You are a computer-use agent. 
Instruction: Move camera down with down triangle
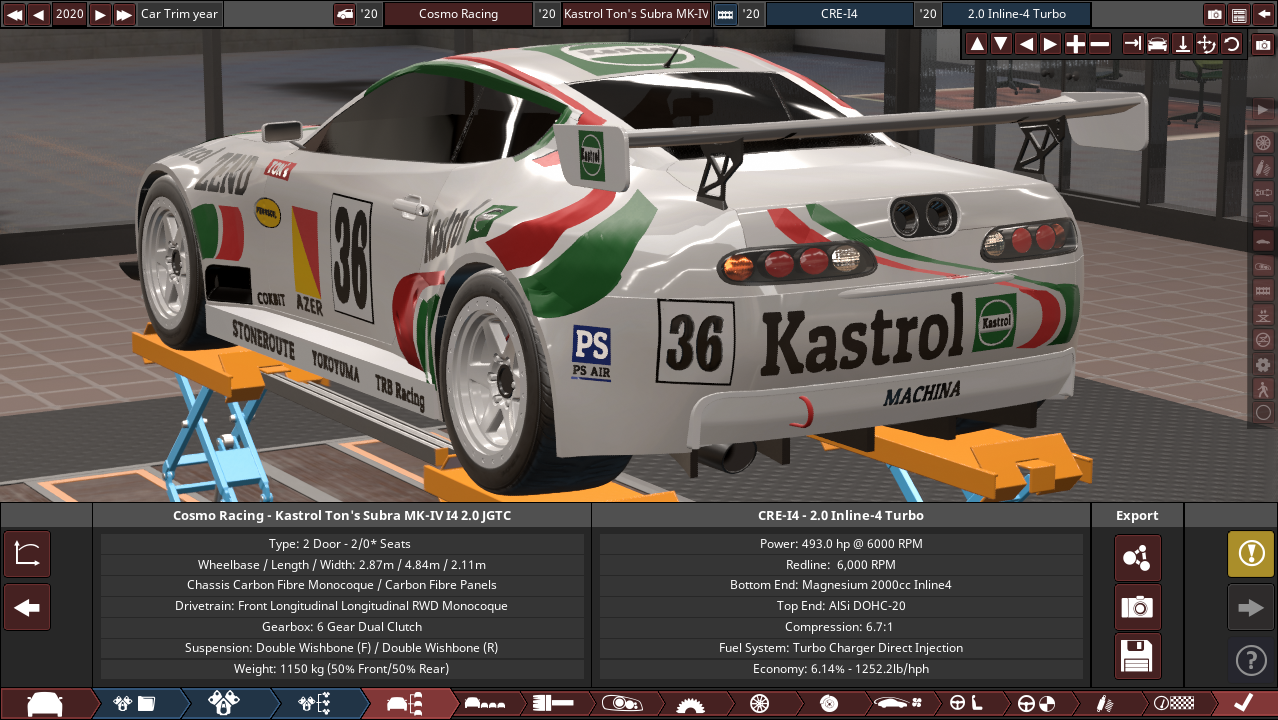click(x=1001, y=44)
